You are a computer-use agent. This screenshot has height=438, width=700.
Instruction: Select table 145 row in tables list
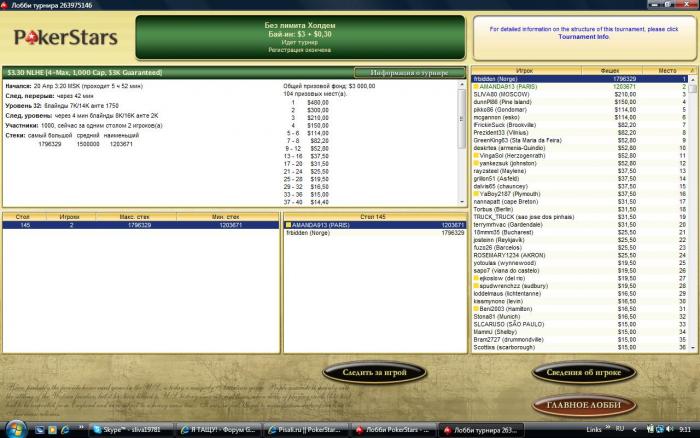pos(141,225)
